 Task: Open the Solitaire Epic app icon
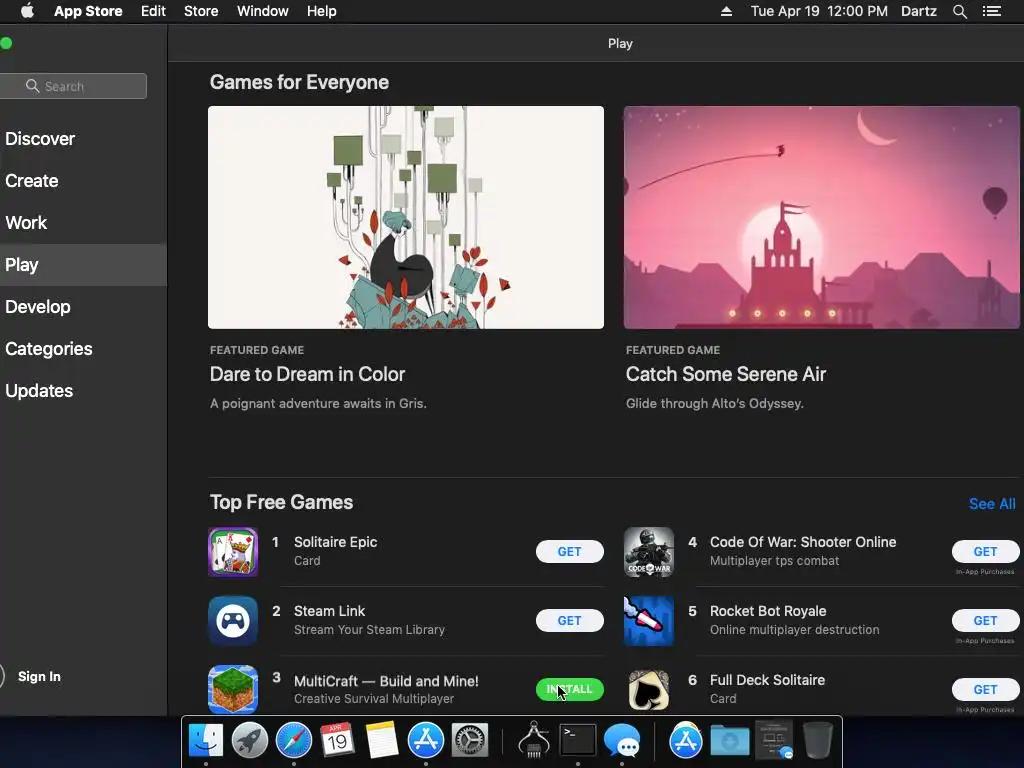(x=232, y=552)
